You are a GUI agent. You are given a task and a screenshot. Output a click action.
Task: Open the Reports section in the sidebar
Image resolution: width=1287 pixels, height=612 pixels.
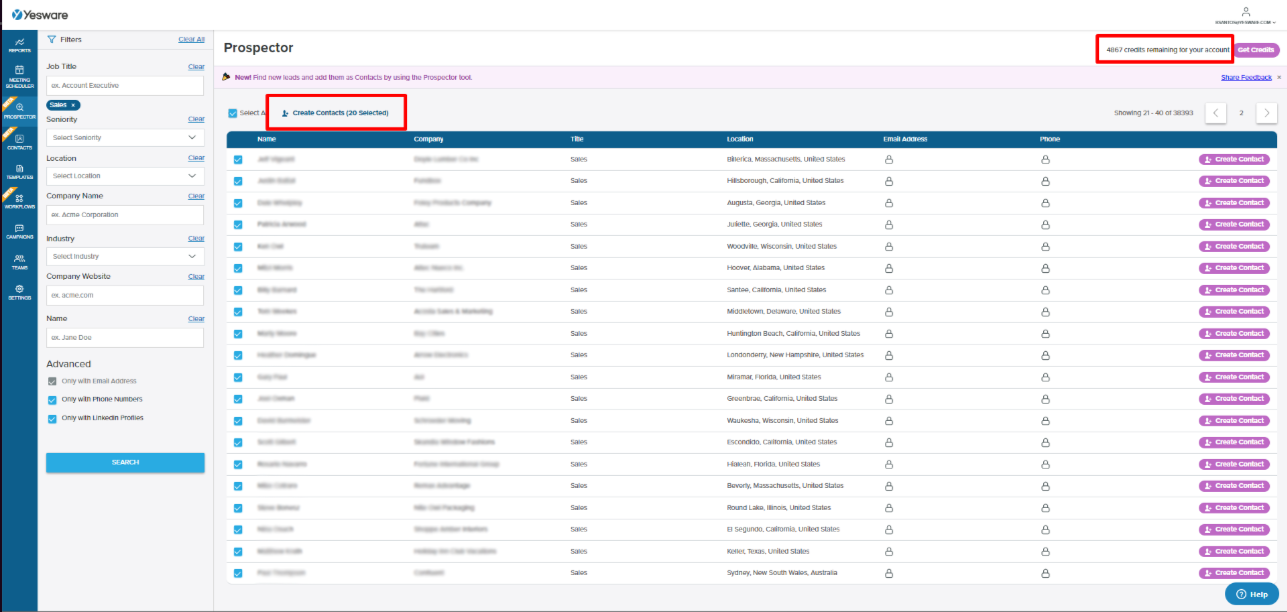point(19,45)
